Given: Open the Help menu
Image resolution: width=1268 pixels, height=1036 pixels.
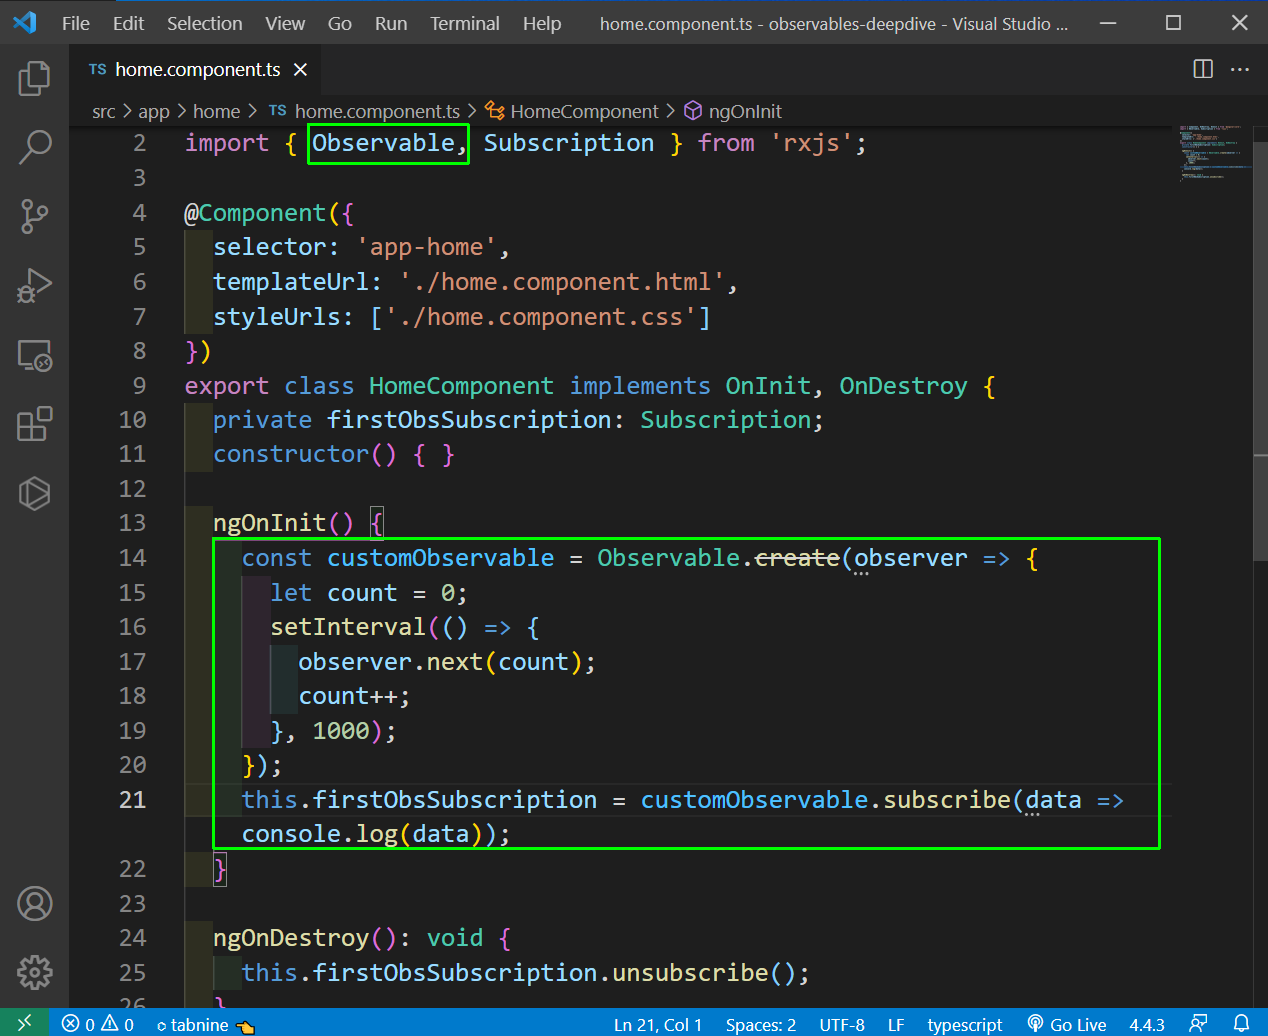Looking at the screenshot, I should click(542, 23).
